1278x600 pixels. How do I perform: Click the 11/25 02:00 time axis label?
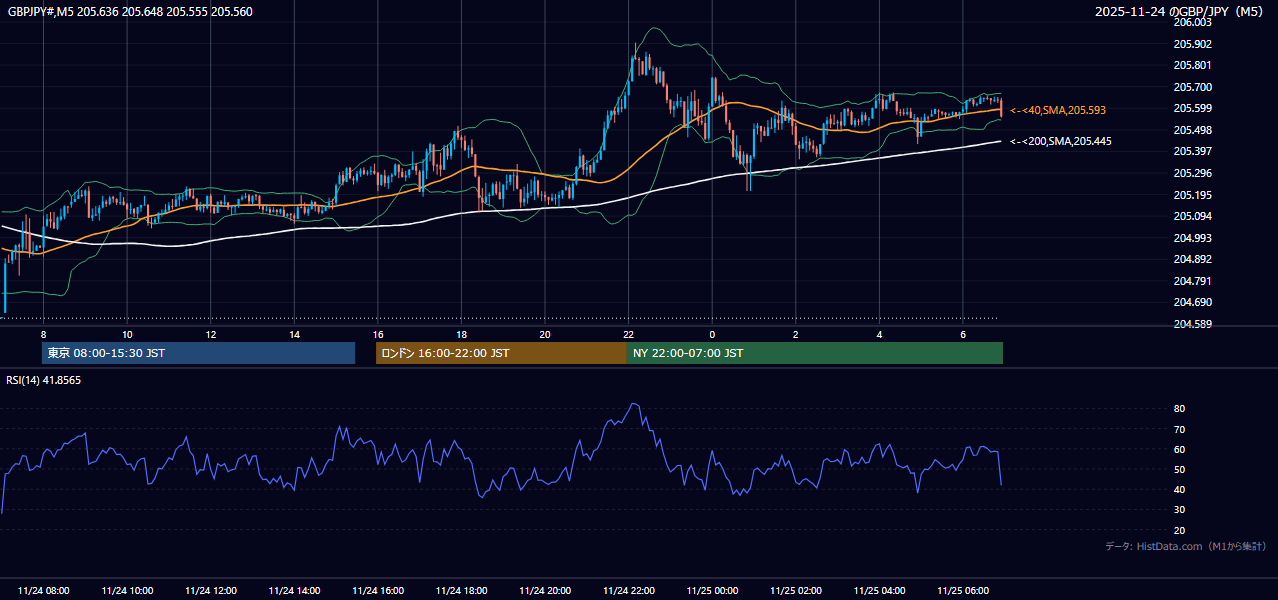(795, 591)
